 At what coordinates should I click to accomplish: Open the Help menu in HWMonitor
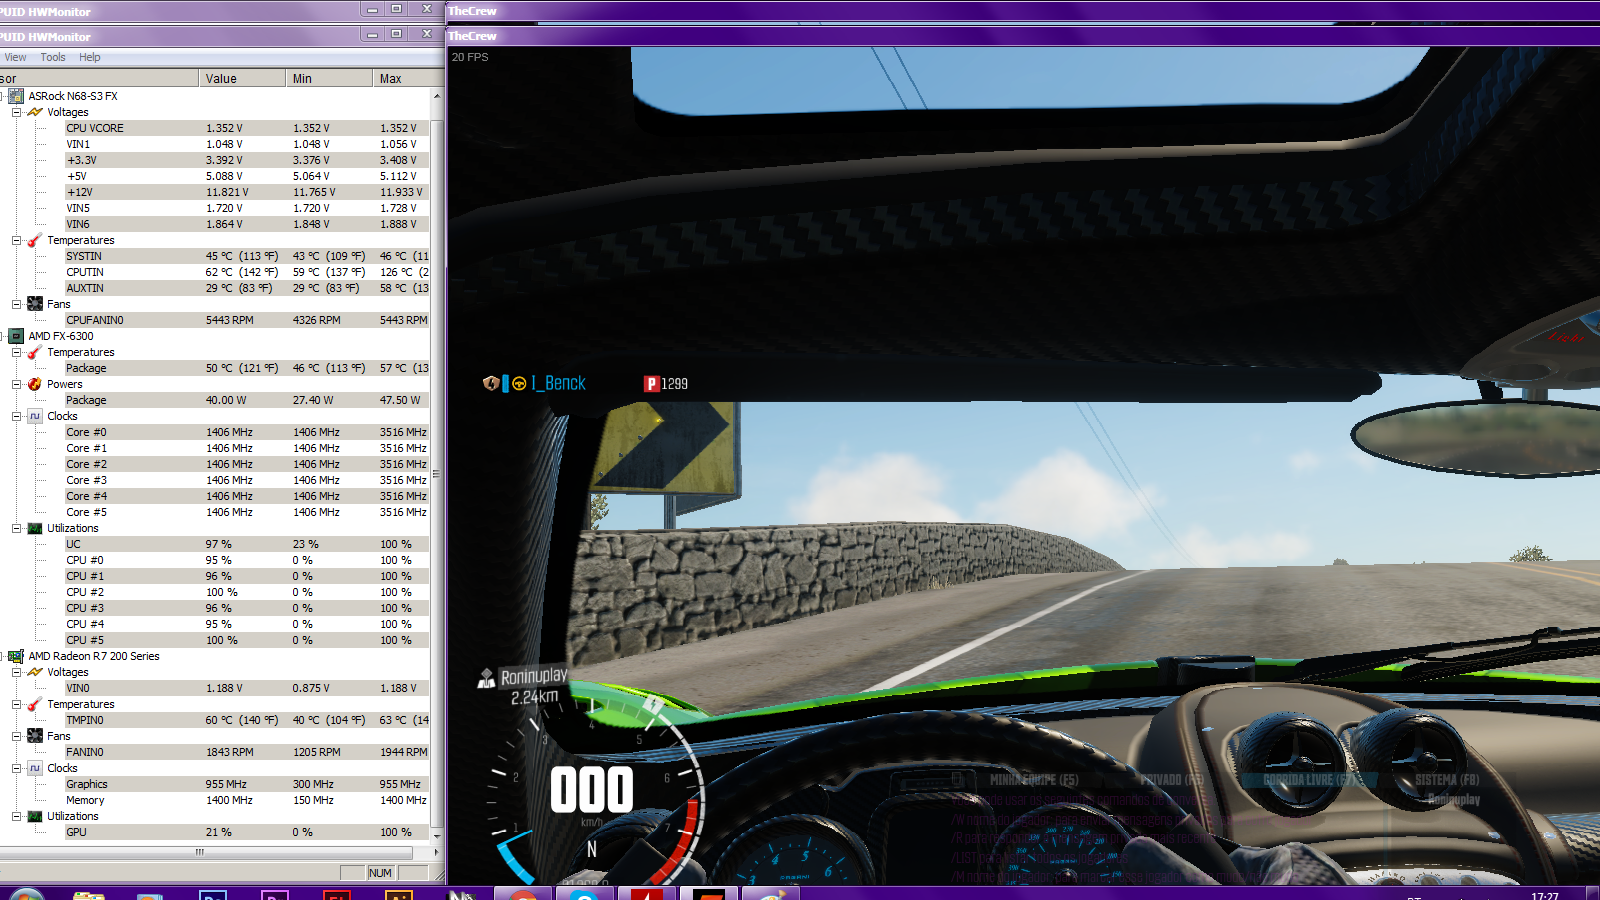pyautogui.click(x=90, y=57)
